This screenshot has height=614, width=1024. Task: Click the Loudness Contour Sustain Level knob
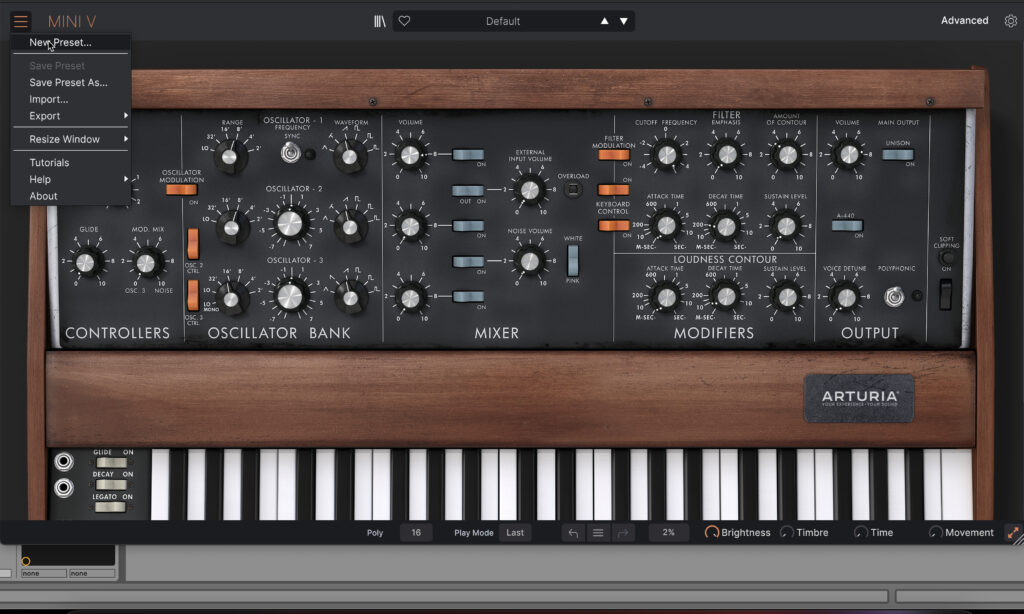click(787, 297)
